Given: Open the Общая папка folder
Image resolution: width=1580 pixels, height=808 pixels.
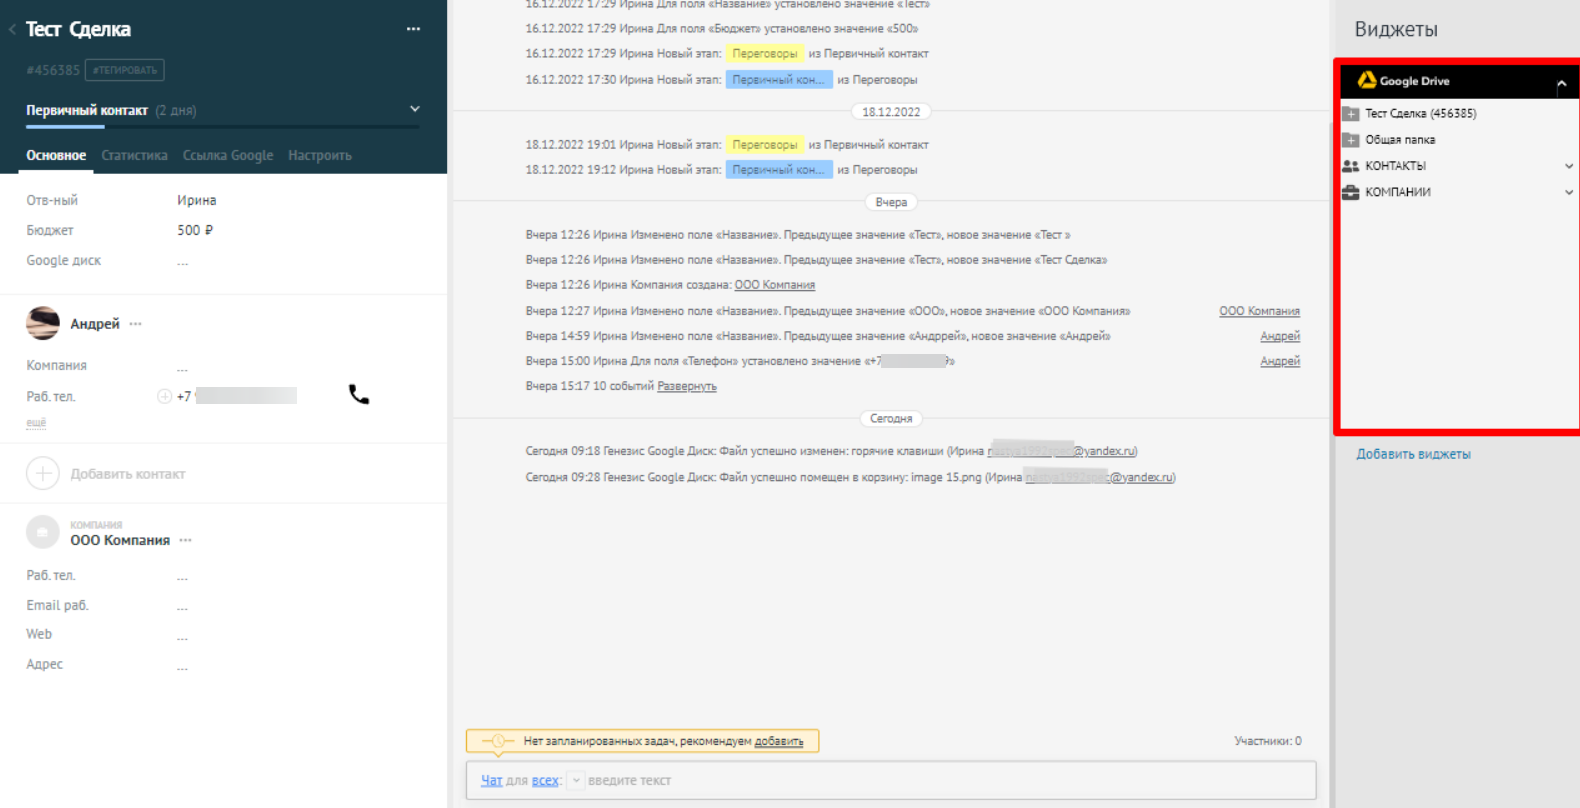Looking at the screenshot, I should click(x=1400, y=140).
